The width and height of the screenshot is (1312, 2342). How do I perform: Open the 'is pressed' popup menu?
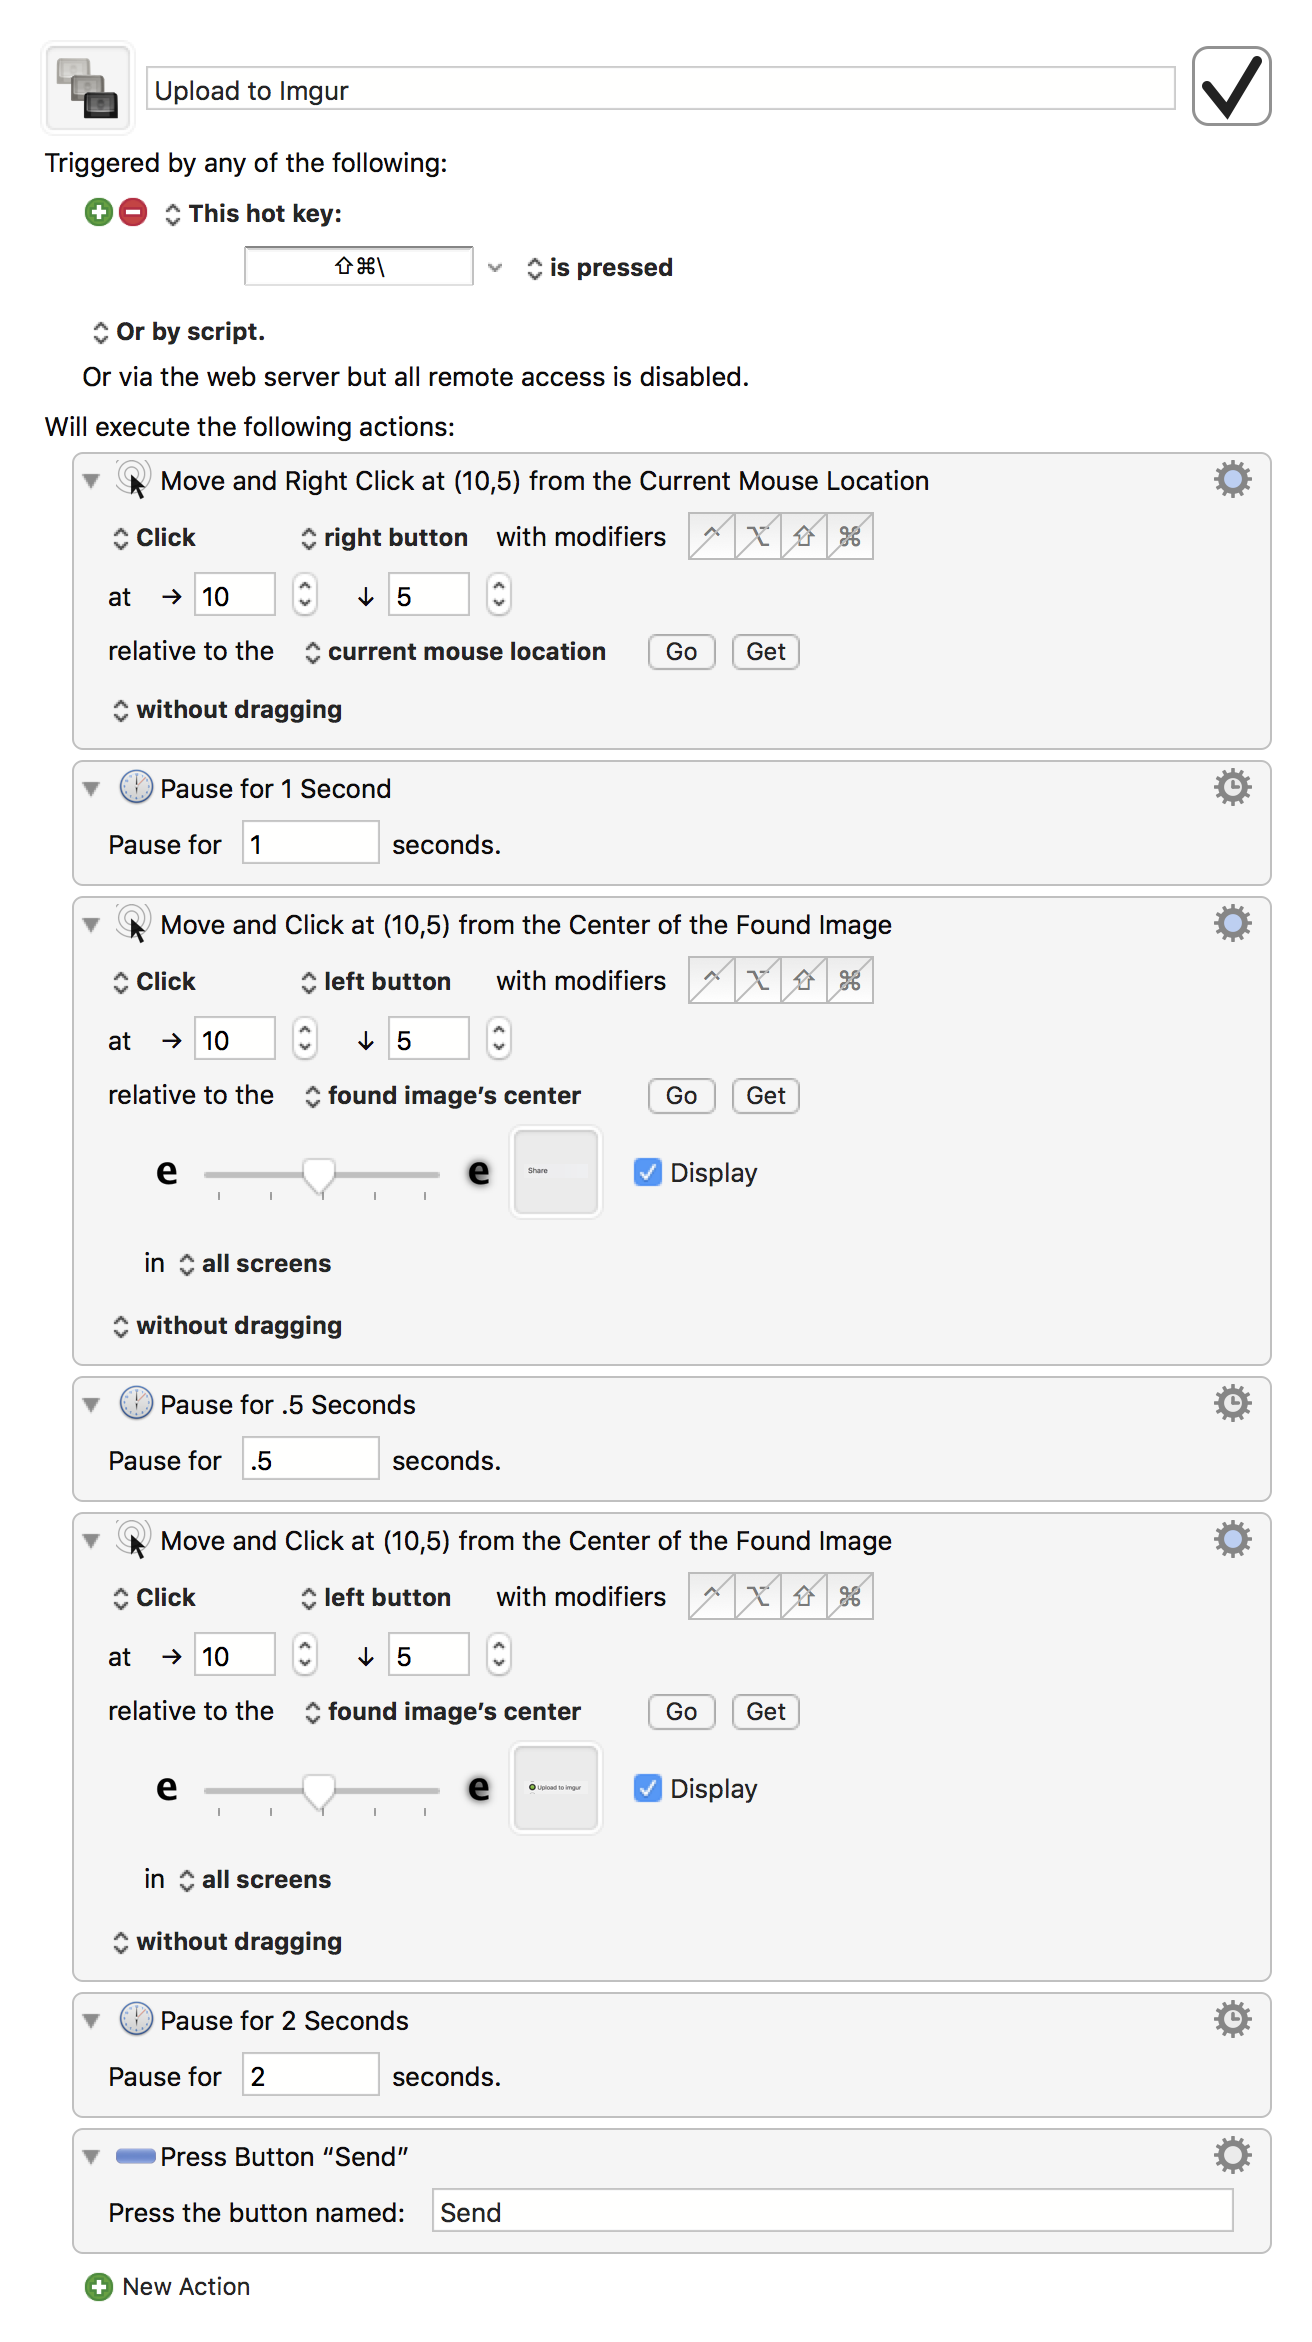click(x=599, y=268)
